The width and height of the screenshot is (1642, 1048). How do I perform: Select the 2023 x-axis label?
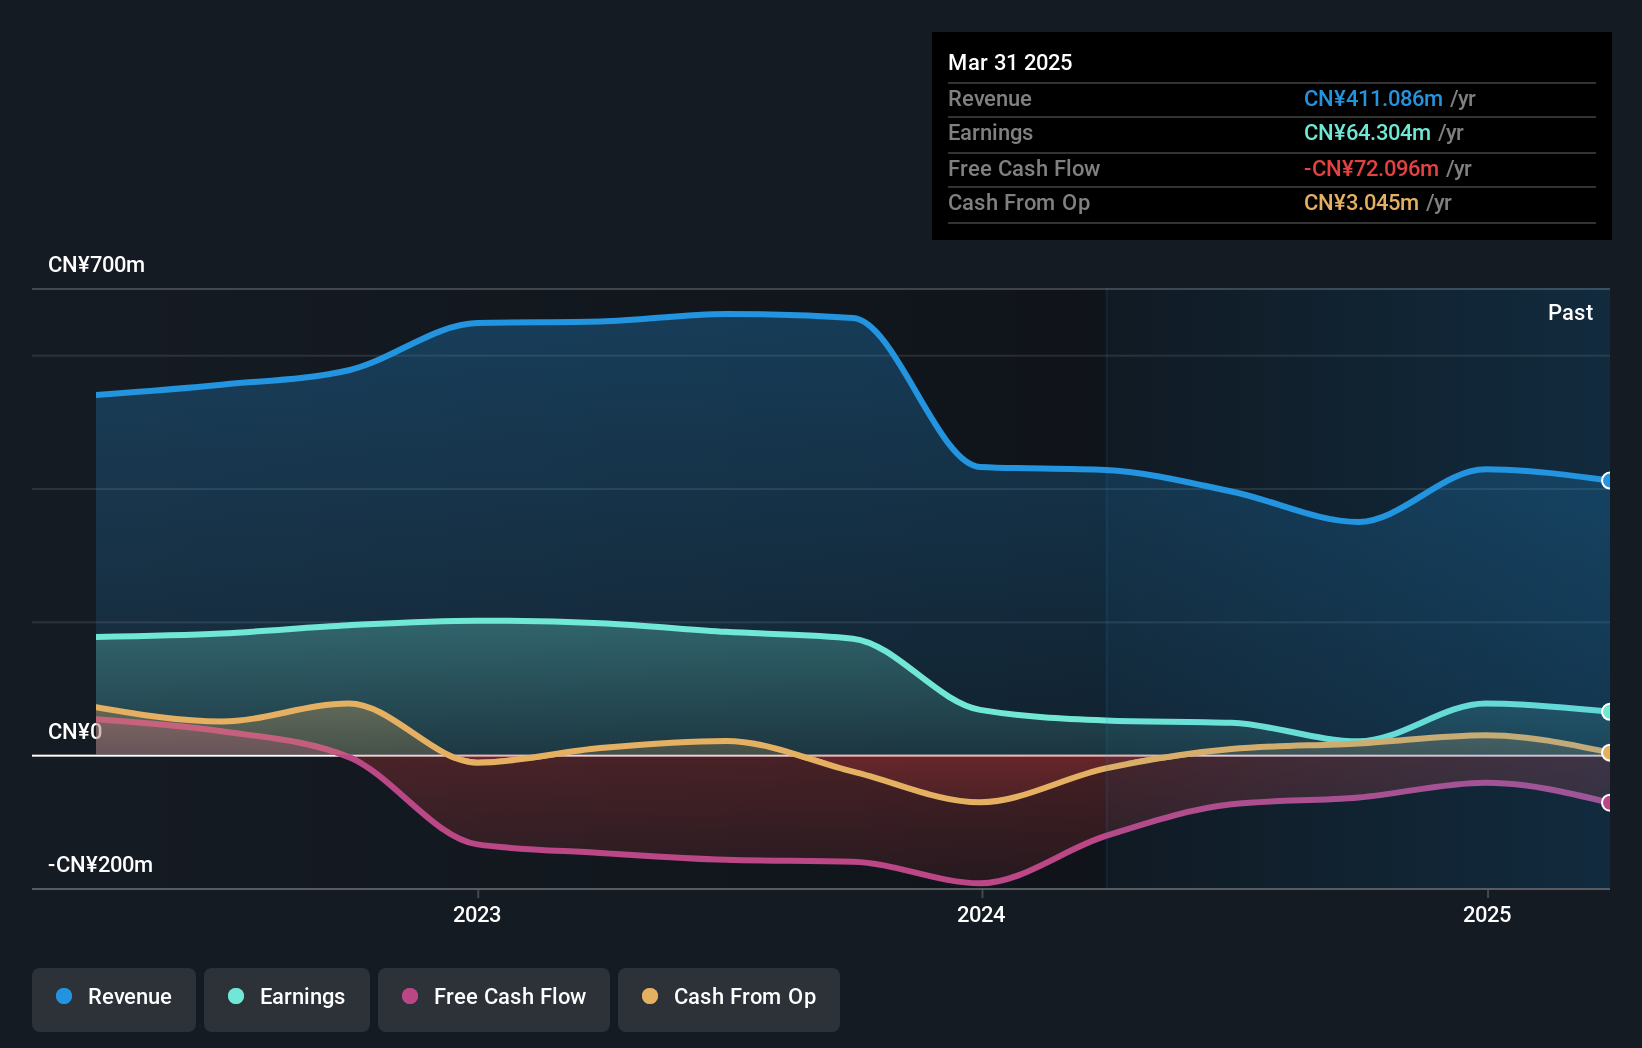coord(477,915)
